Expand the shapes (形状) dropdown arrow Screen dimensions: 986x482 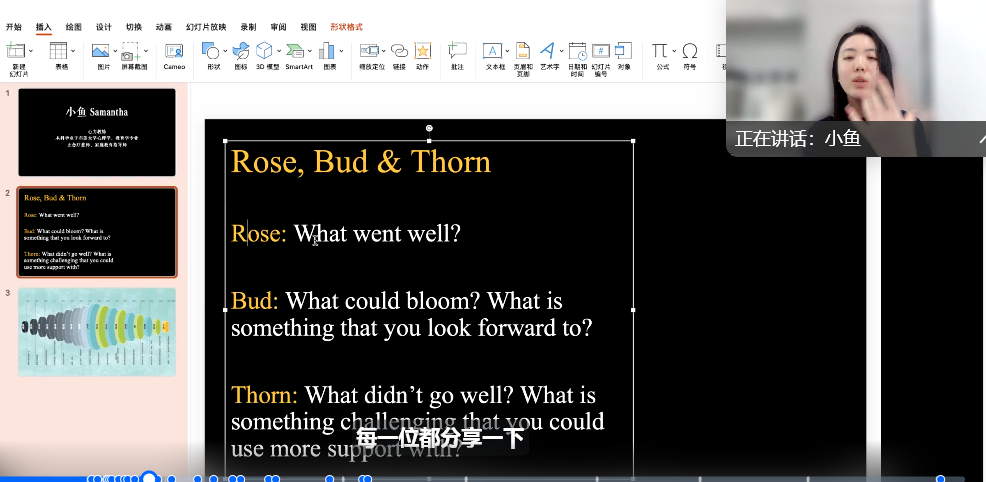224,51
